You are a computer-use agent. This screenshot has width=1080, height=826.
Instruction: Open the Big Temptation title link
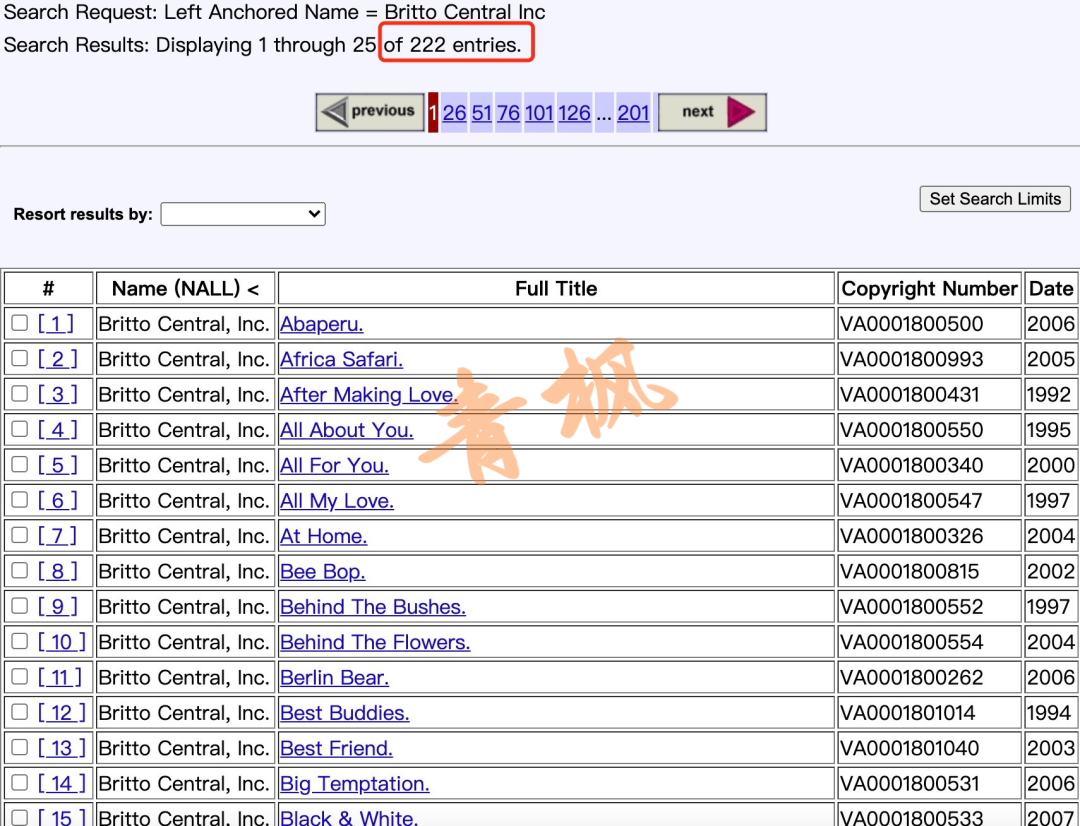[355, 783]
